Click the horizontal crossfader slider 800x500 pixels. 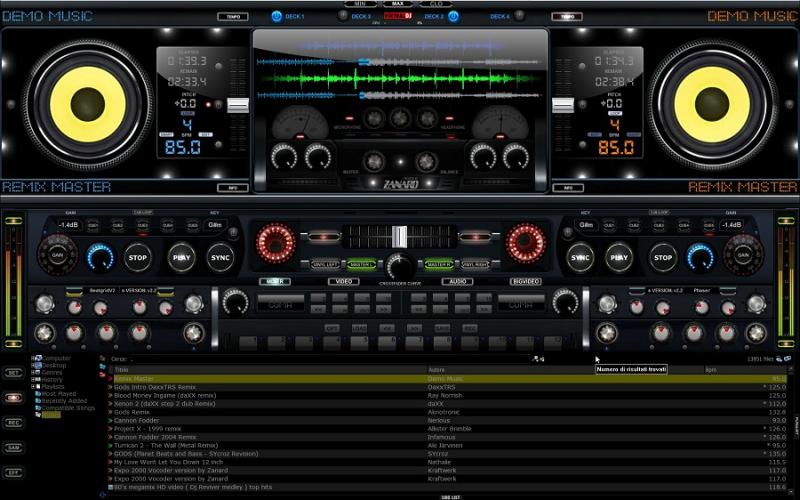(x=400, y=237)
